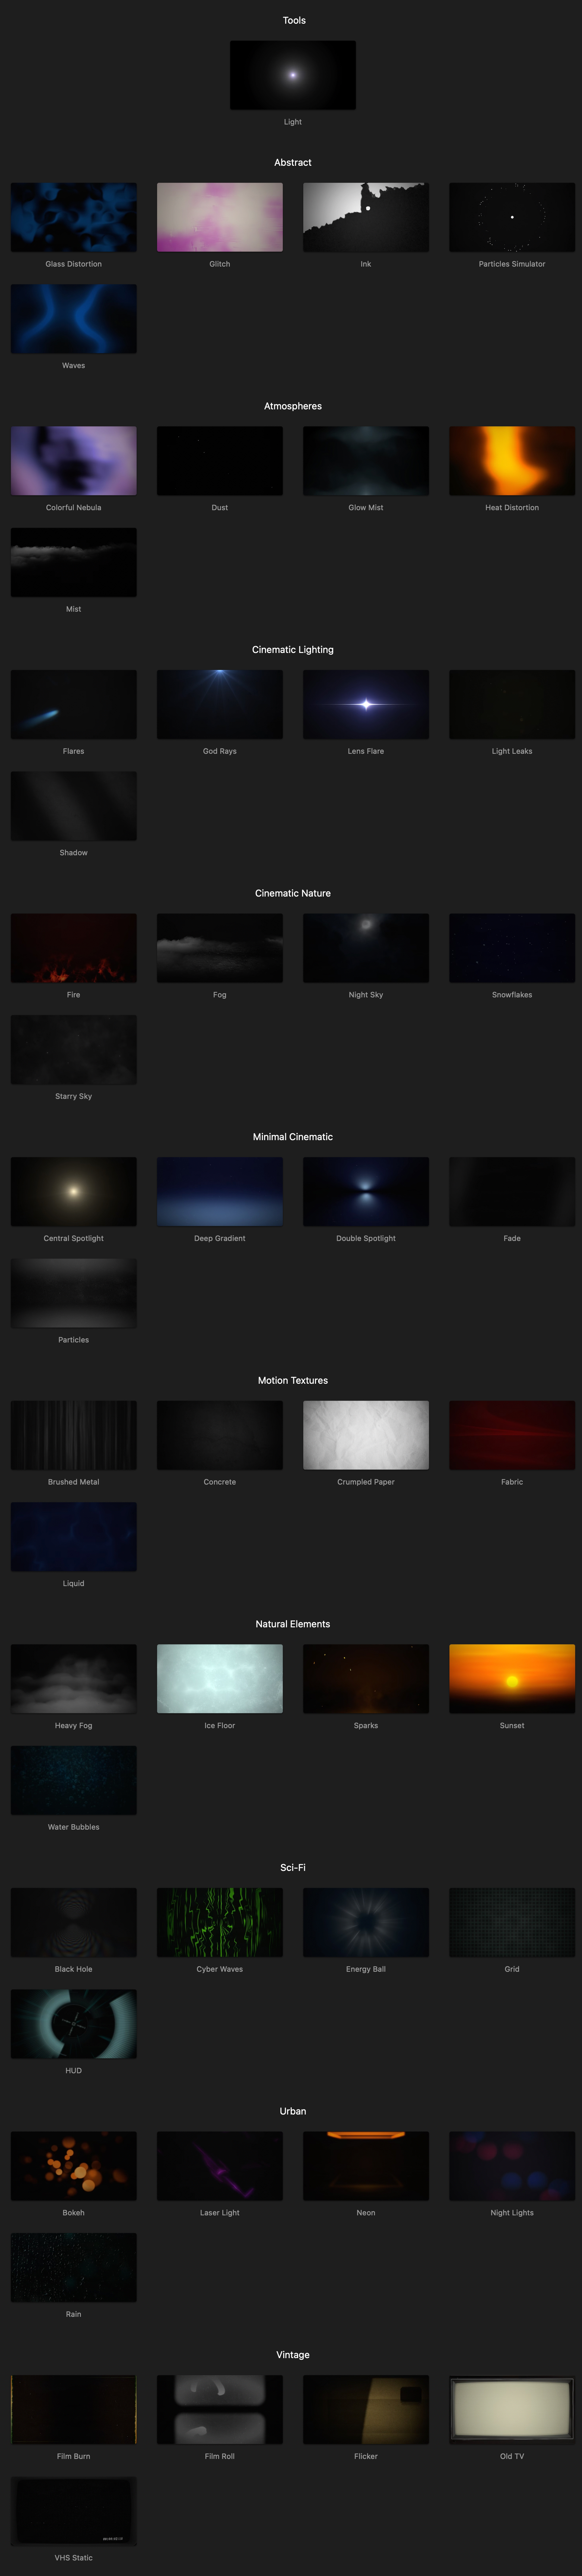Pick the Old TV thumbnail
Image resolution: width=582 pixels, height=2576 pixels.
512,2410
